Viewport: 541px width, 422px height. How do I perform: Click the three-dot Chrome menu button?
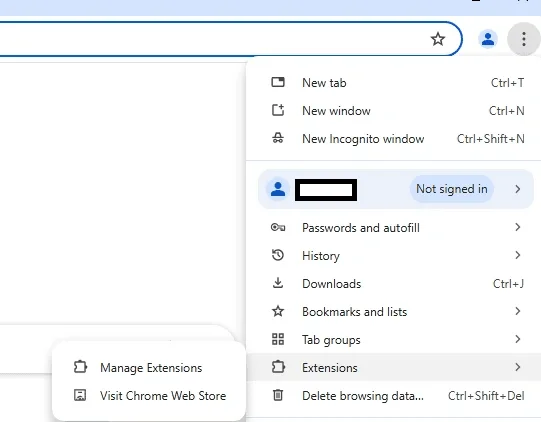pos(524,39)
